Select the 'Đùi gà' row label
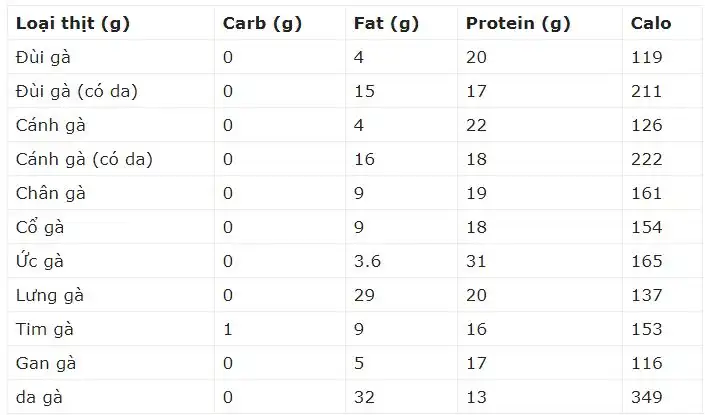This screenshot has height=415, width=705. tap(38, 57)
